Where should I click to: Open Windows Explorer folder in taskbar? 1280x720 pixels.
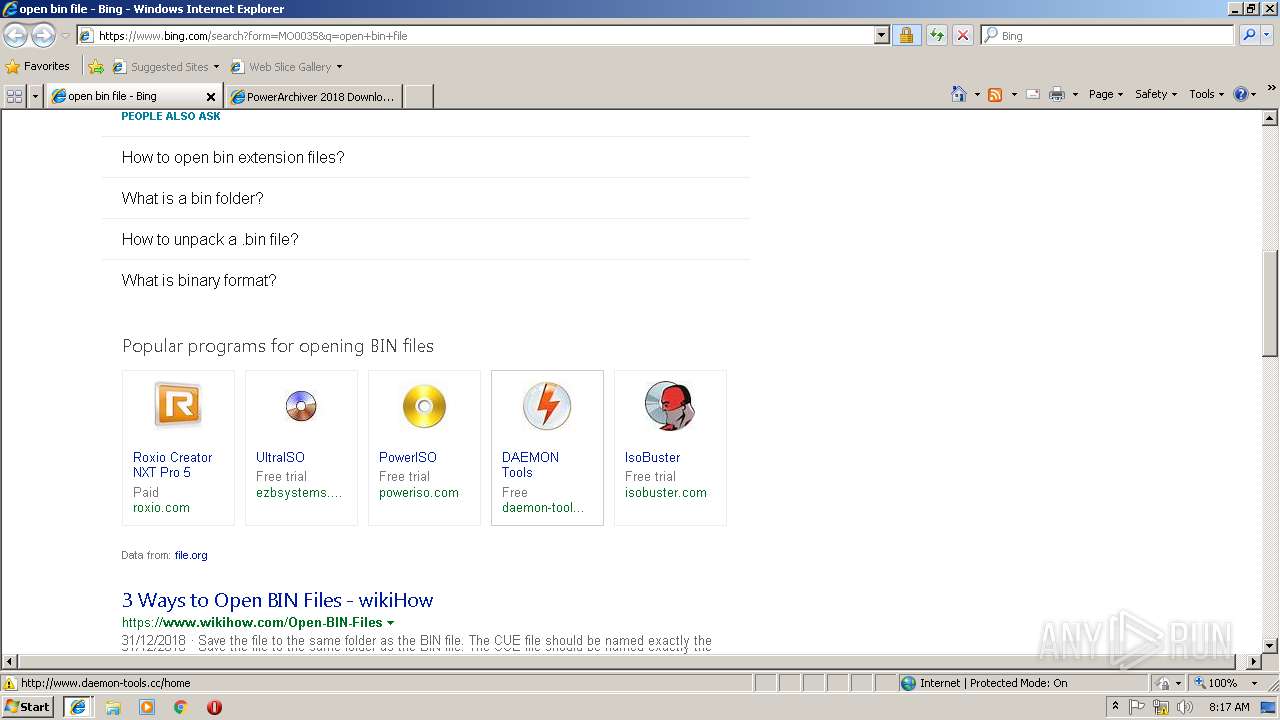pos(113,707)
